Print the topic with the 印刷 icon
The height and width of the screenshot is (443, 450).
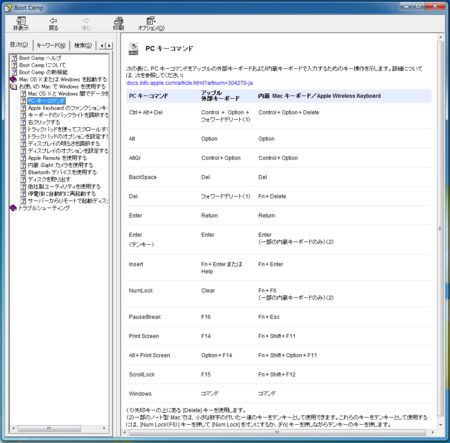click(x=118, y=24)
